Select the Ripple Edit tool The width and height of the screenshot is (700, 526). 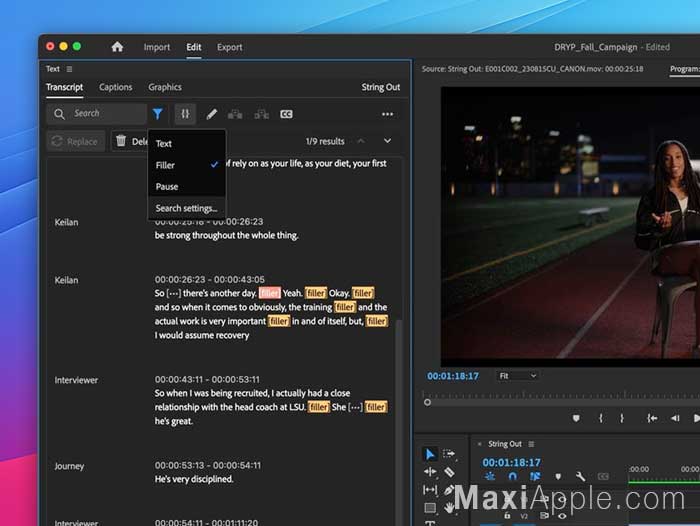430,472
